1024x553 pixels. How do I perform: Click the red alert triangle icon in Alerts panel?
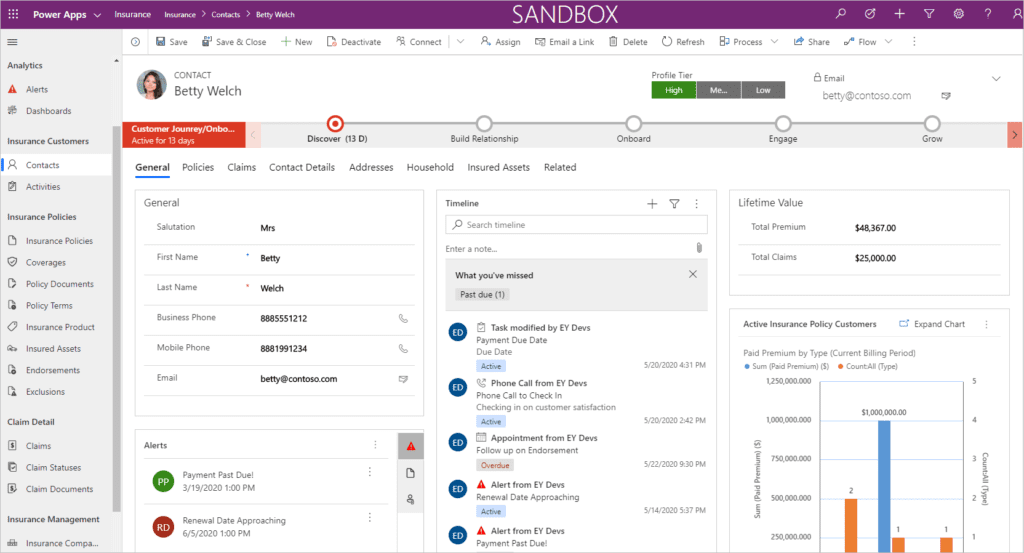coord(410,445)
